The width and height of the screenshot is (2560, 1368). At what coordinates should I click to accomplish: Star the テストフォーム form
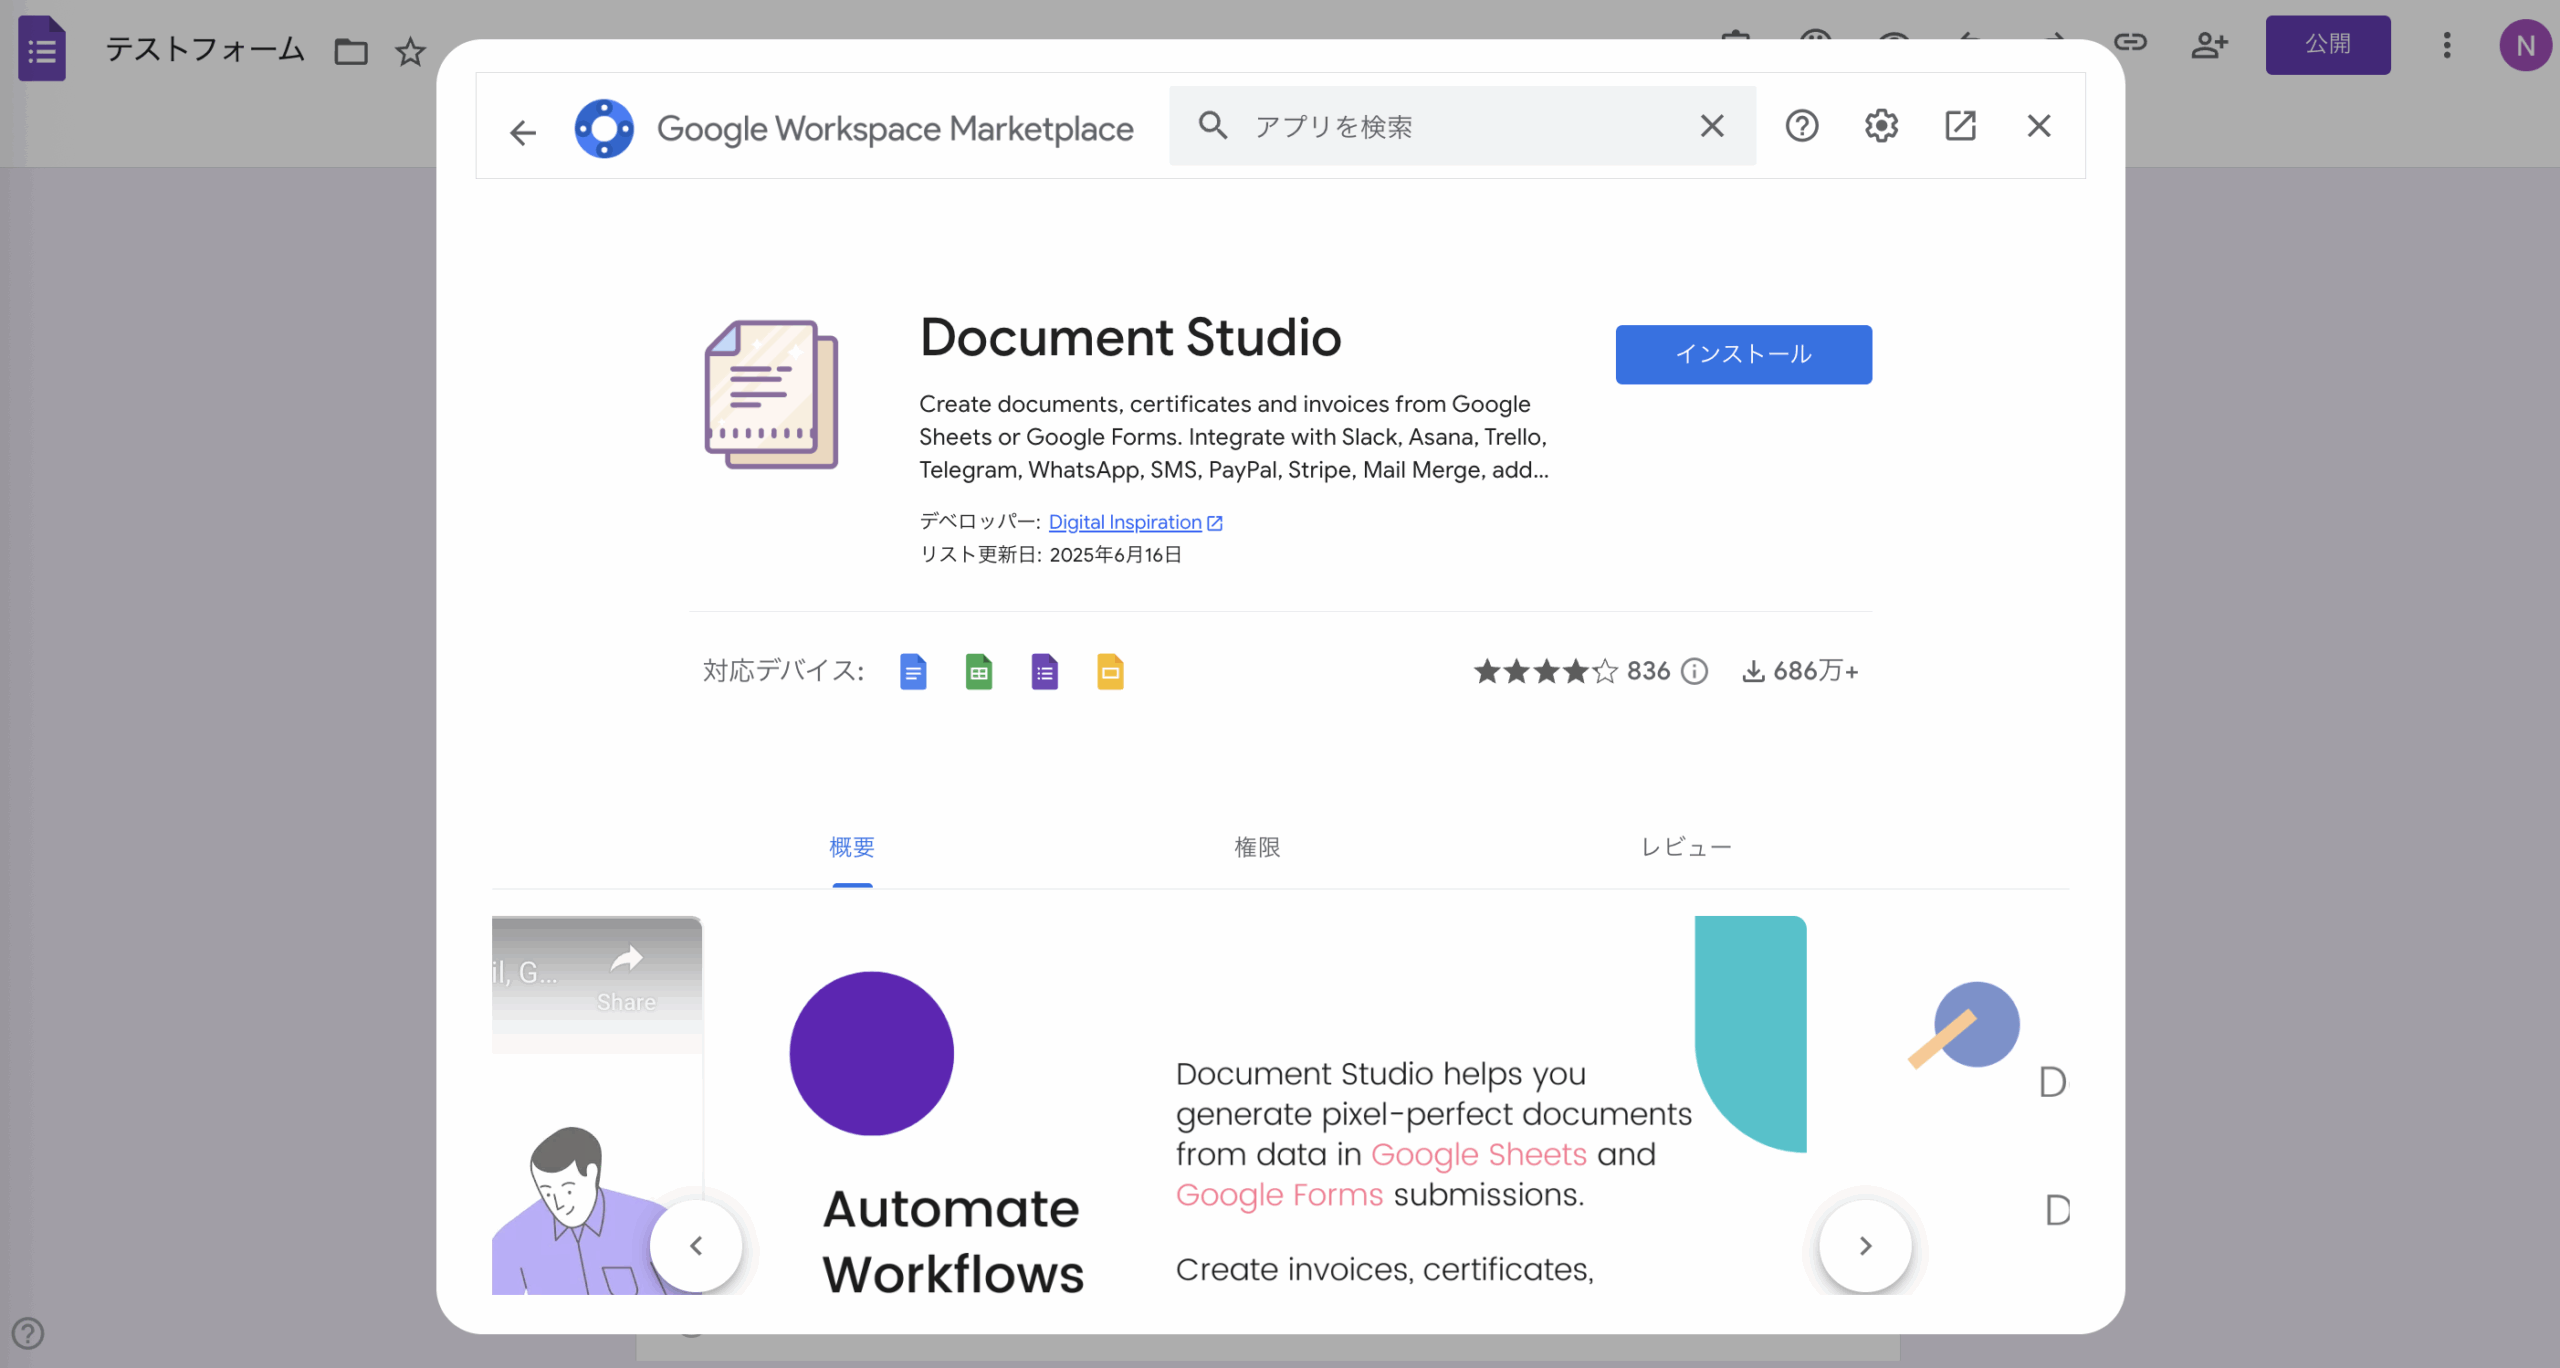410,52
